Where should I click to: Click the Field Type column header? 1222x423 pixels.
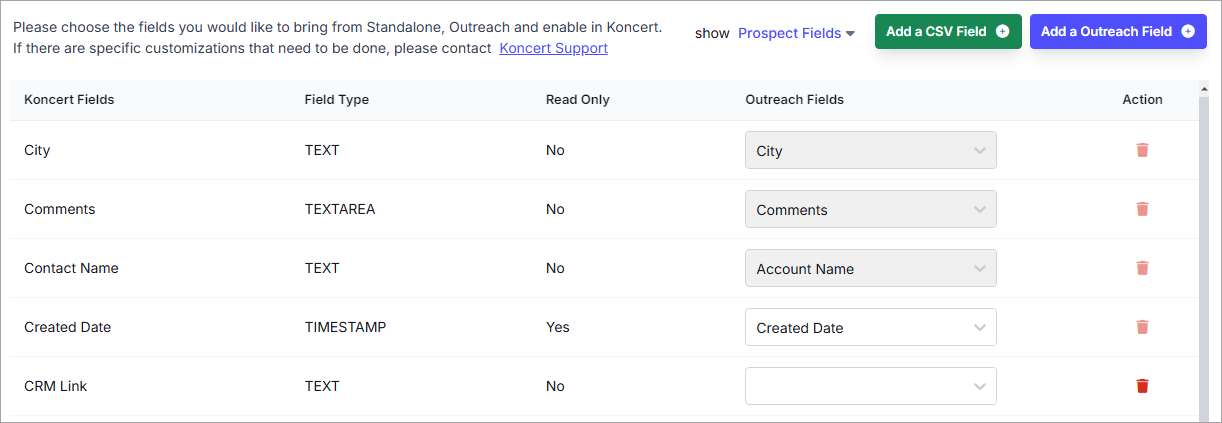click(x=337, y=100)
